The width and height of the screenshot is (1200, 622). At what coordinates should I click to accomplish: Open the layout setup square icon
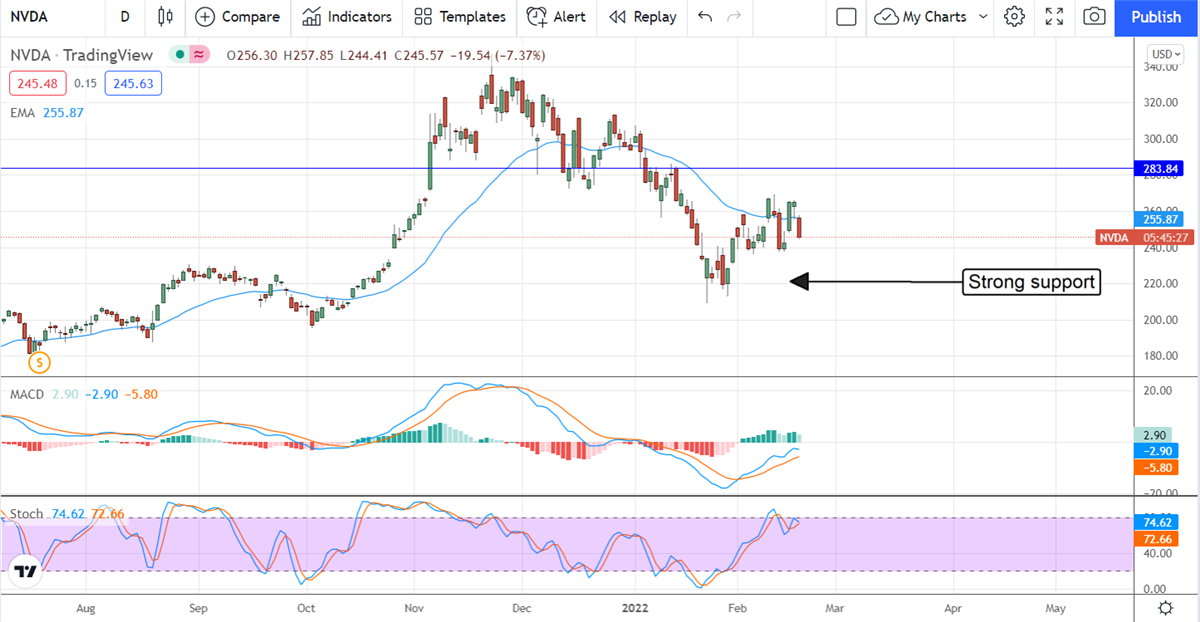846,17
